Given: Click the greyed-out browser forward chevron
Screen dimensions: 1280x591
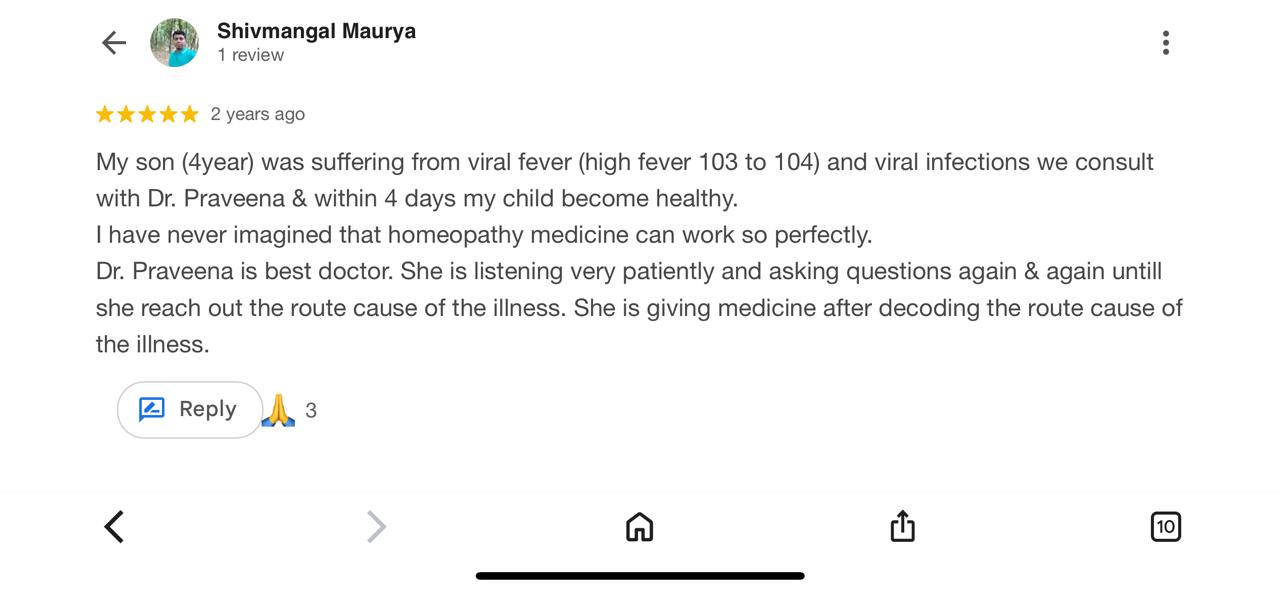Looking at the screenshot, I should pyautogui.click(x=376, y=526).
